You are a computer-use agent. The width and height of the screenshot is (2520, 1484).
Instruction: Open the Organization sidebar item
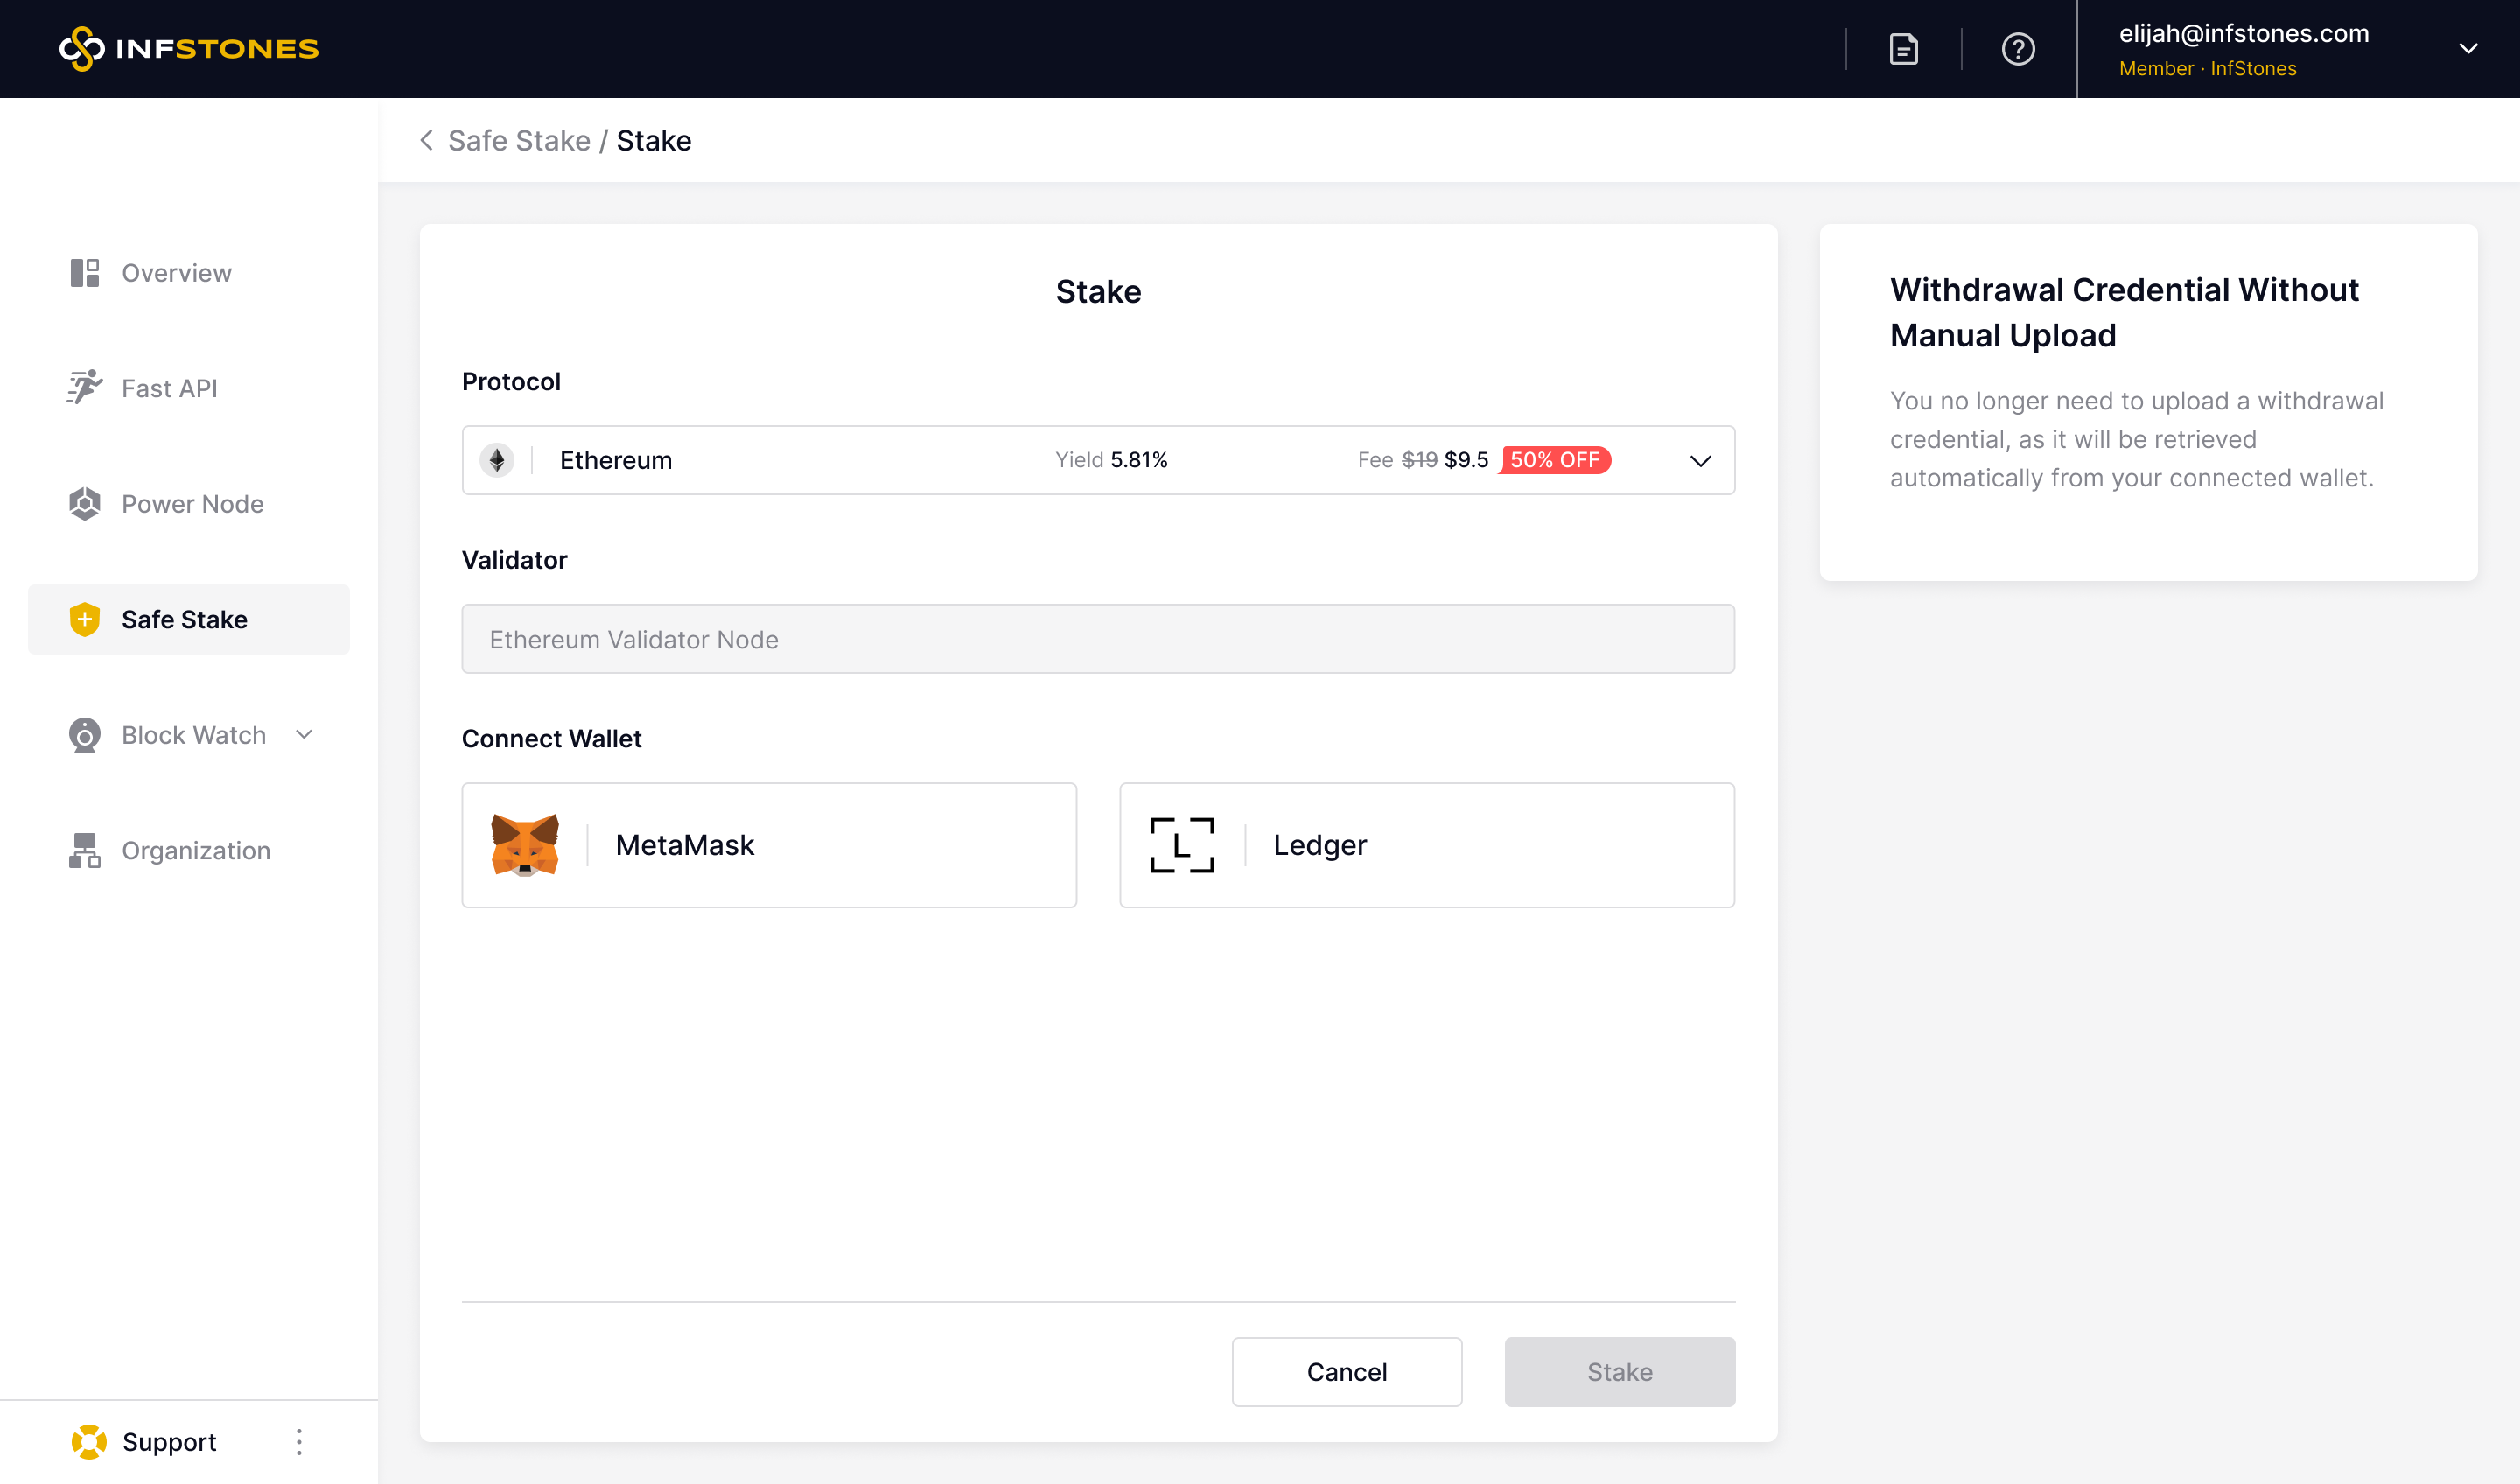195,850
